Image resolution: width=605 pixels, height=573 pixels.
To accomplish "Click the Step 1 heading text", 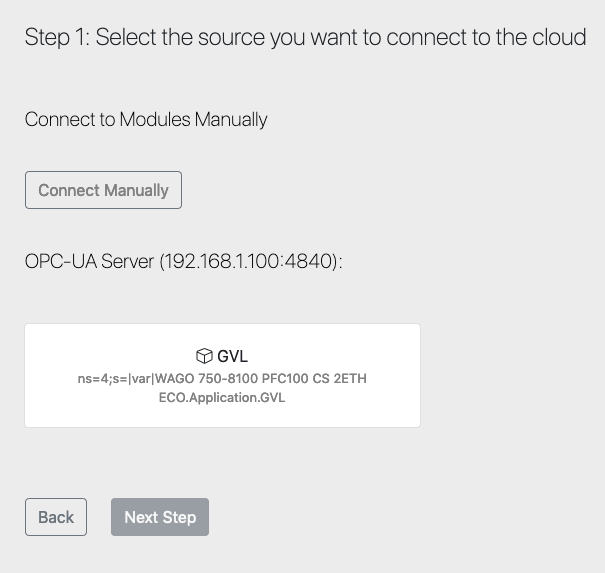I will [305, 37].
